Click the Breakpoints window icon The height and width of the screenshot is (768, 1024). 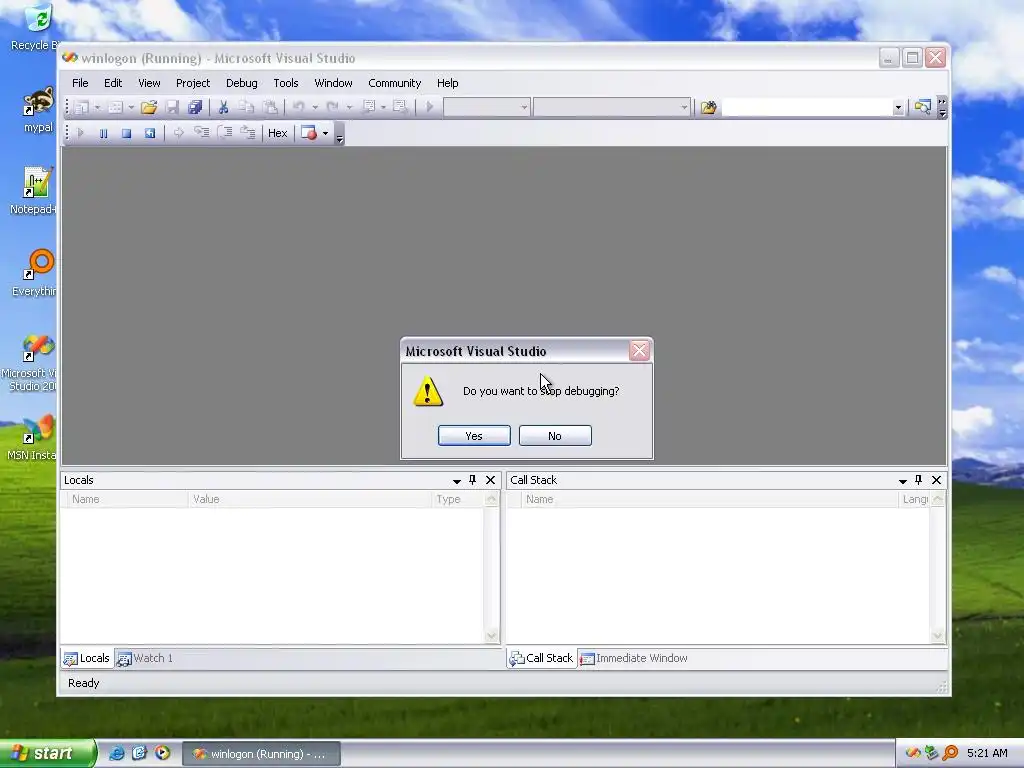tap(309, 133)
